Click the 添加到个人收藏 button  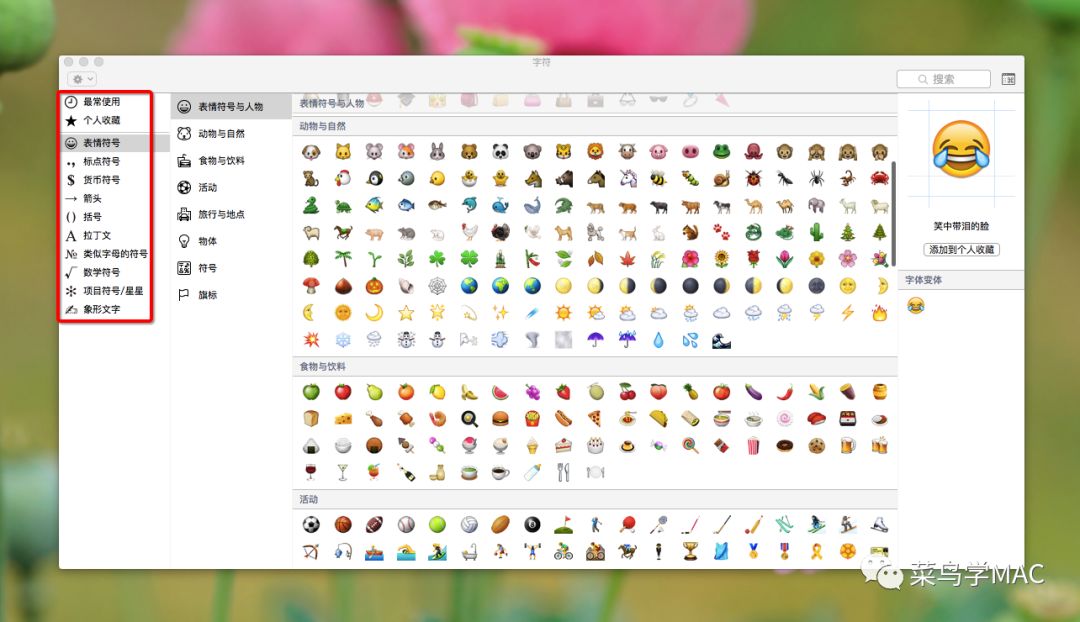tap(961, 249)
